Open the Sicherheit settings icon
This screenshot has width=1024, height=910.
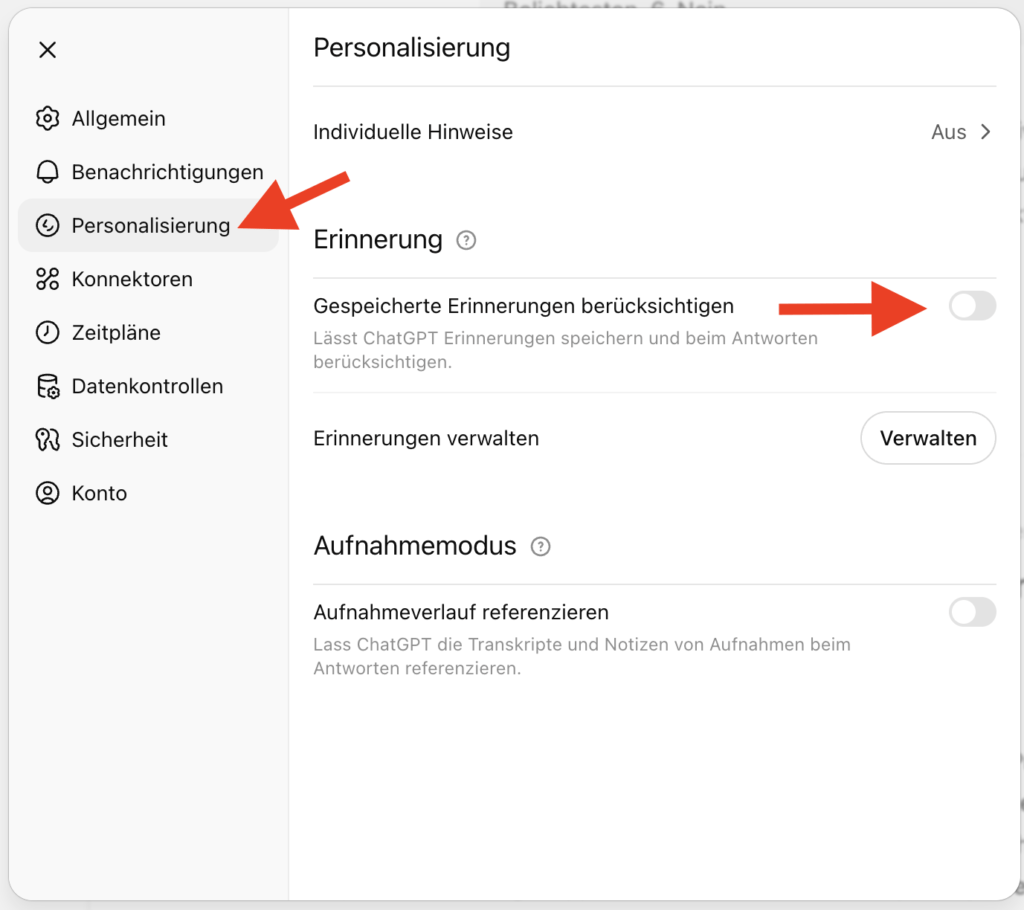[x=47, y=439]
